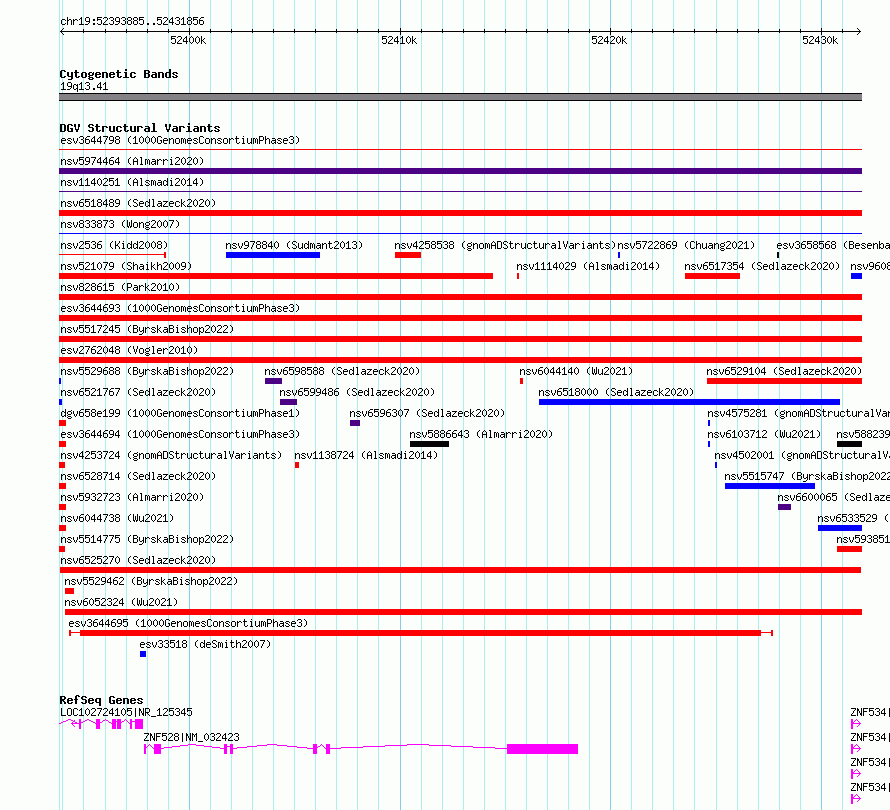
Task: Click the nsv5974464 thick purple bar
Action: pos(460,171)
